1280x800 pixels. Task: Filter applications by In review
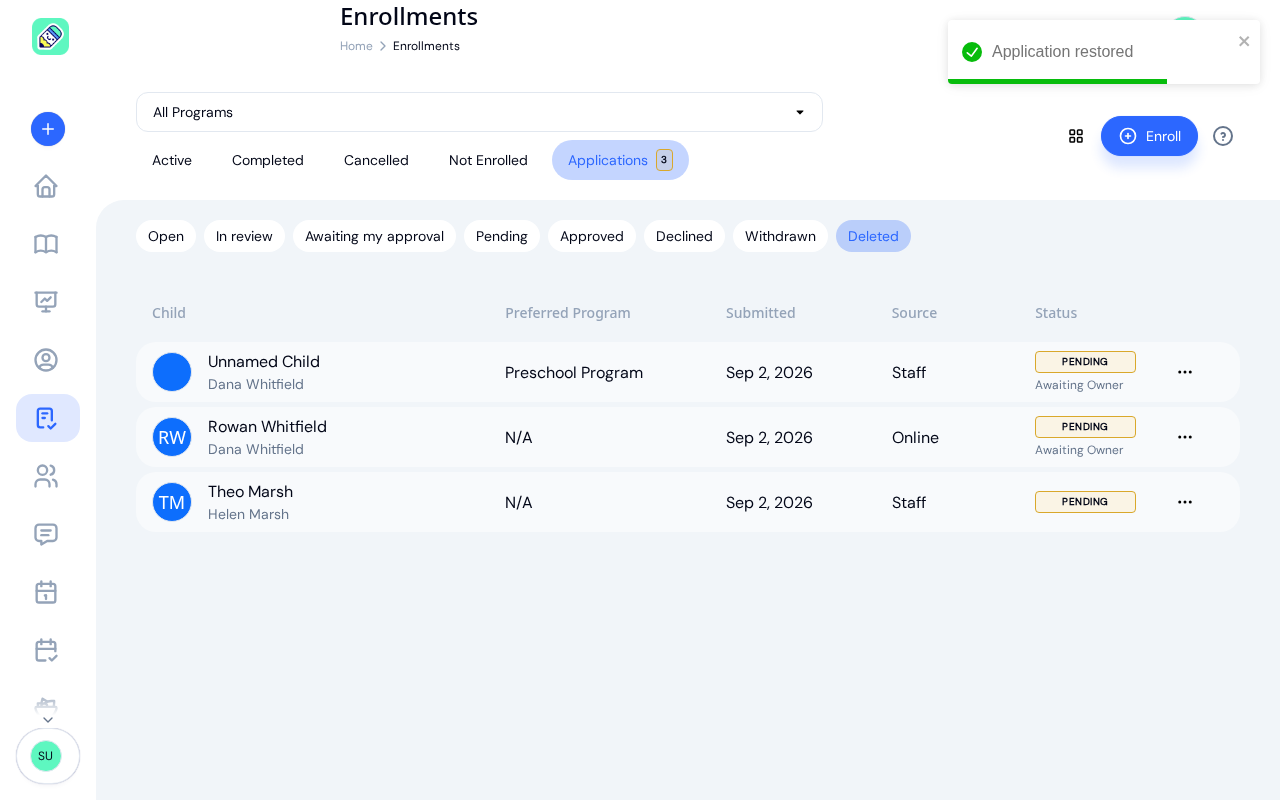tap(244, 236)
